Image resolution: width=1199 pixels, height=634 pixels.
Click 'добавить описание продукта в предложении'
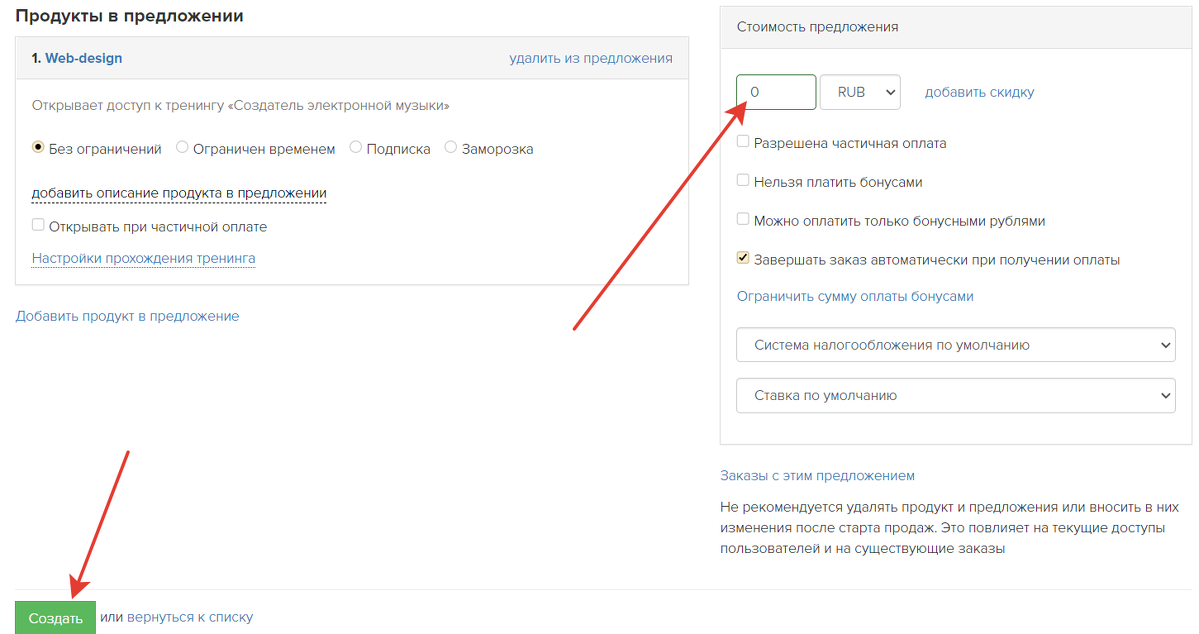tap(179, 193)
